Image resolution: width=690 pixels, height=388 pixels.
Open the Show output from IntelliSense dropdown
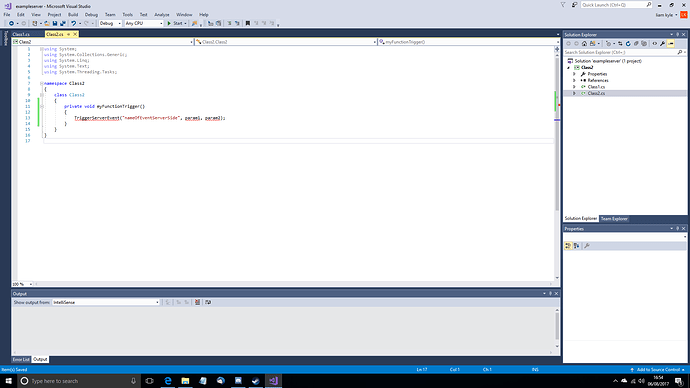(106, 303)
